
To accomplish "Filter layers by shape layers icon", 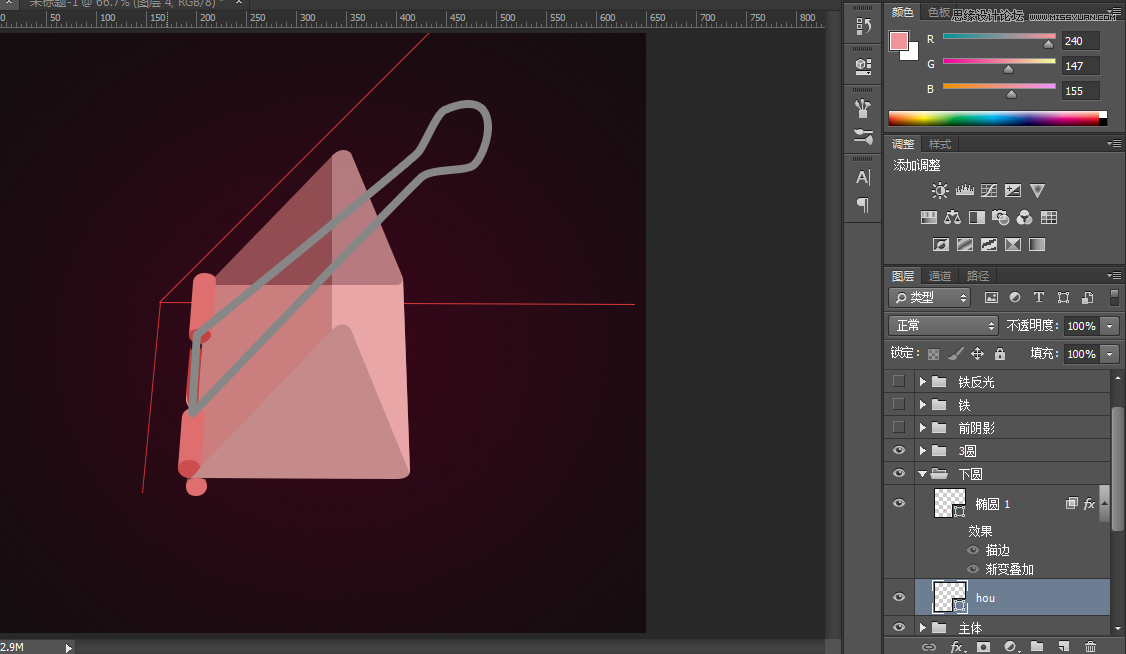I will click(1064, 297).
